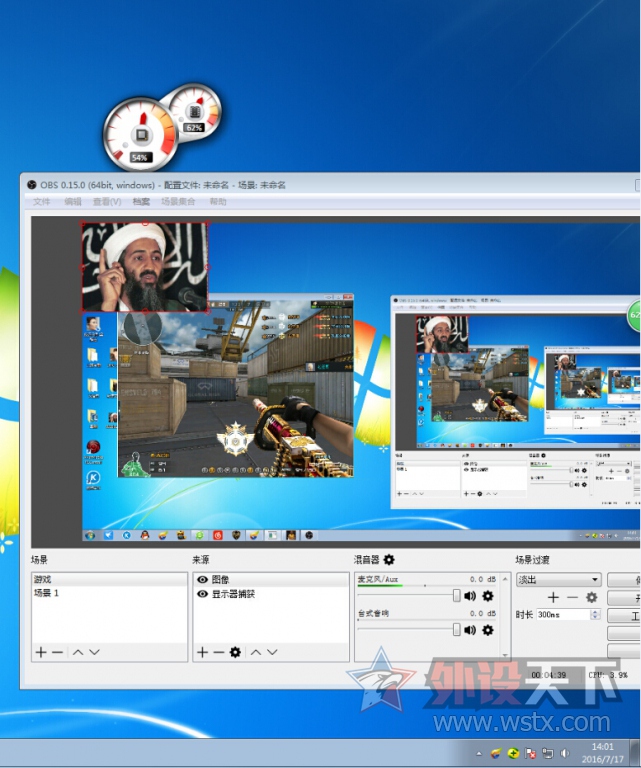Open the 档案 menu

(x=141, y=201)
